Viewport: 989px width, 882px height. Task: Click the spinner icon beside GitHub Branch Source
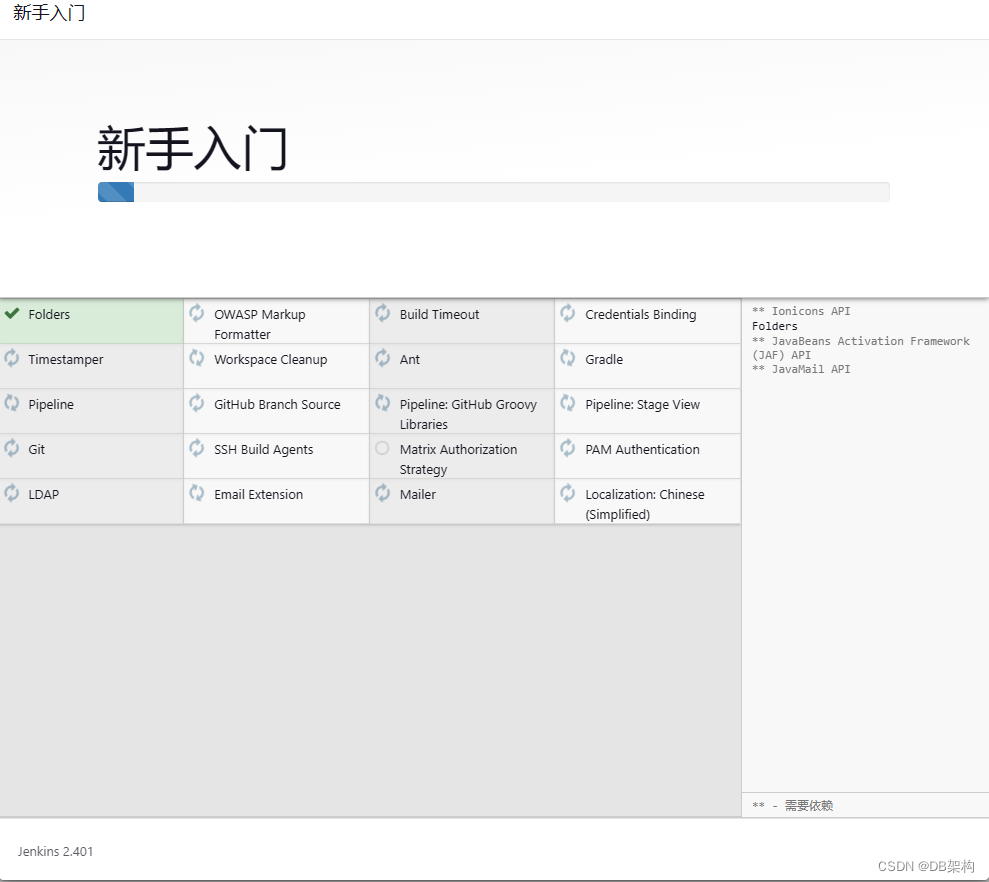pyautogui.click(x=197, y=403)
